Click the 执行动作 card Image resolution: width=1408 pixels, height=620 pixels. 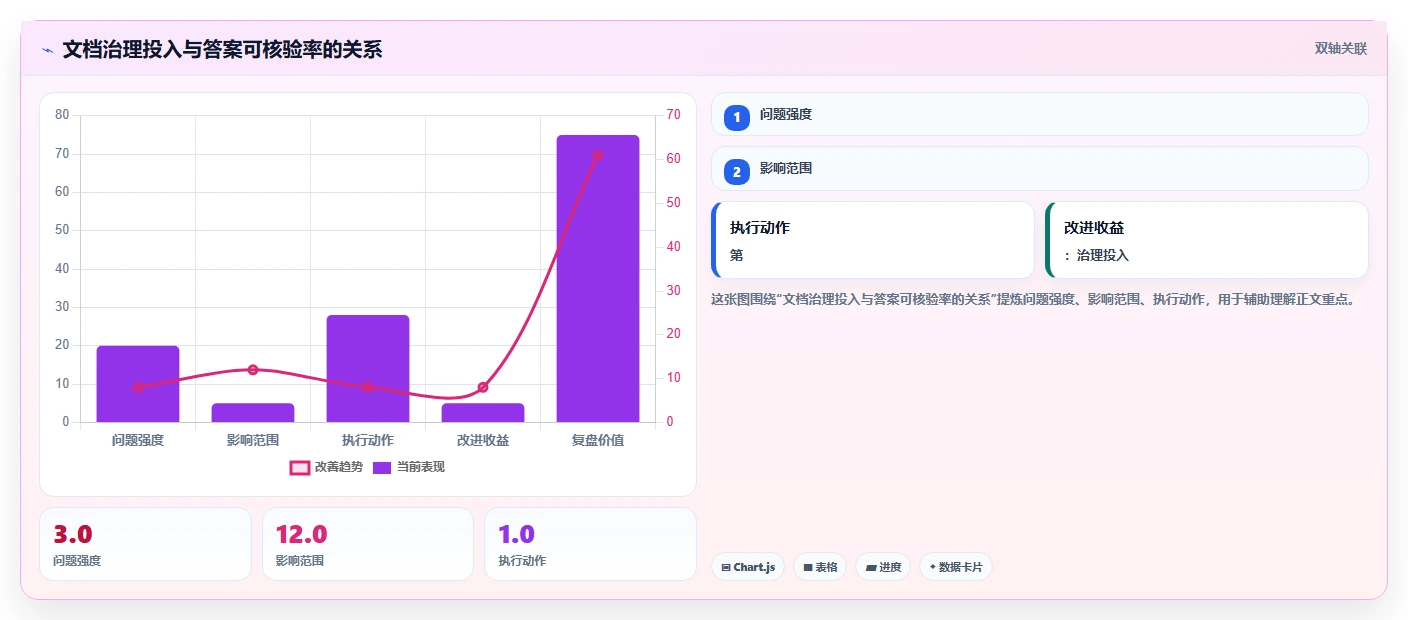[x=872, y=240]
